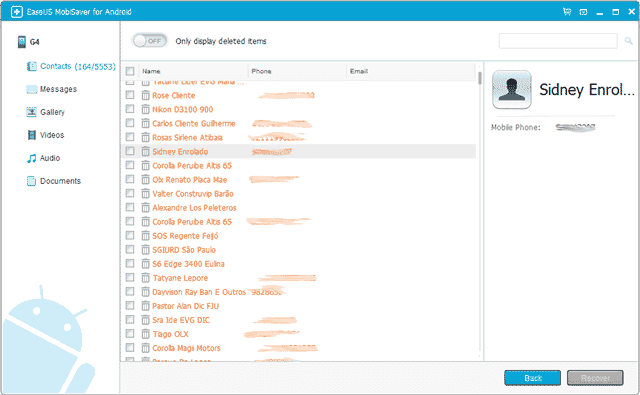
Task: Open the Messages category
Action: click(58, 89)
